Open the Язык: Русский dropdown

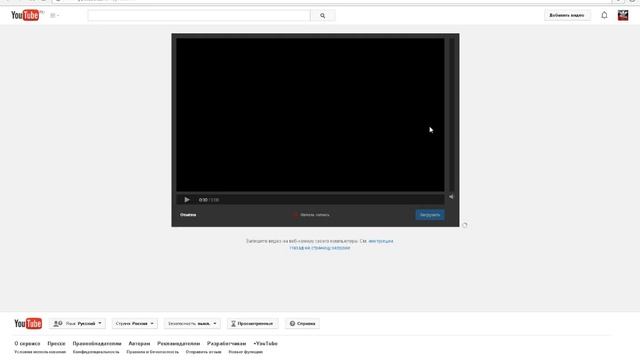(x=78, y=323)
